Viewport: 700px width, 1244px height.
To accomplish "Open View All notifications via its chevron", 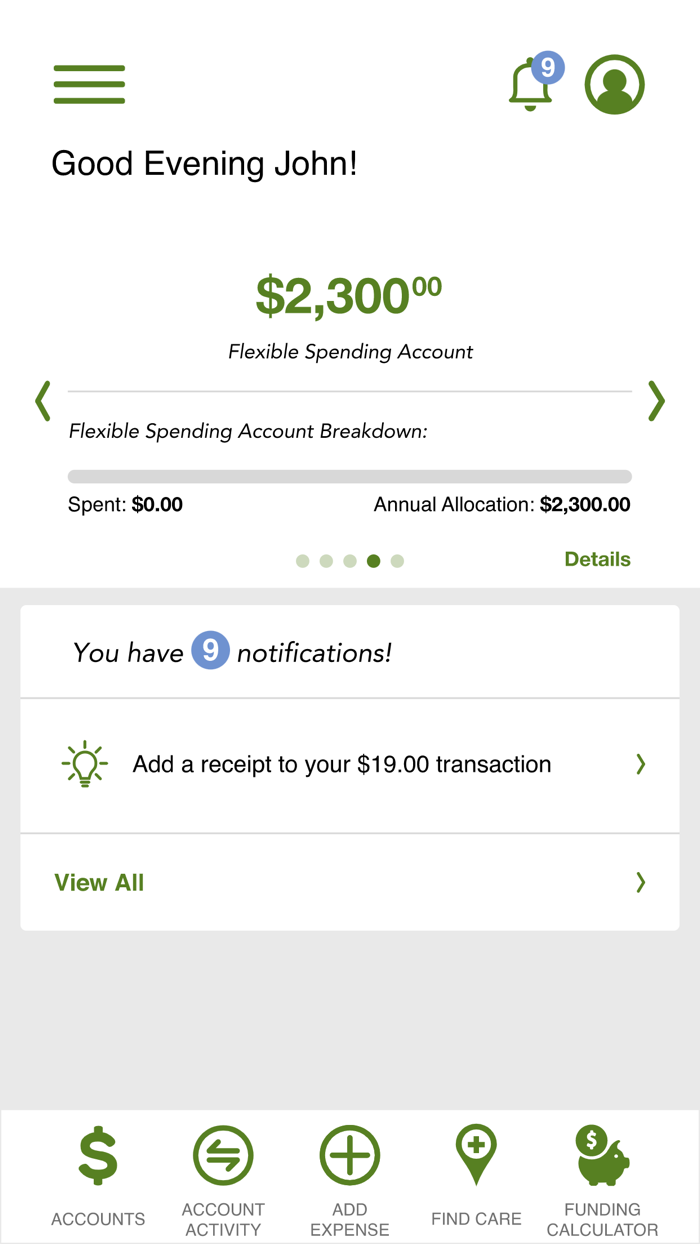I will [x=640, y=882].
